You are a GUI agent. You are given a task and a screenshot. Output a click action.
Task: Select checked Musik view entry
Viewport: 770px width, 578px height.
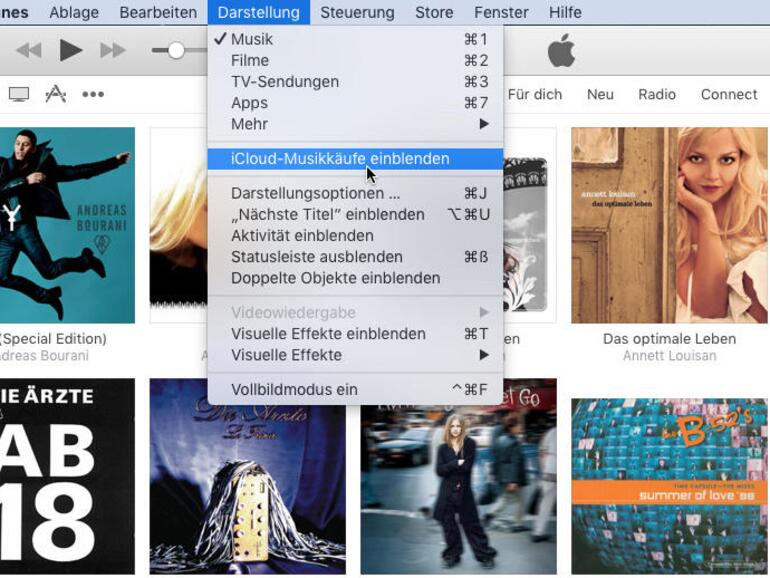pyautogui.click(x=356, y=39)
